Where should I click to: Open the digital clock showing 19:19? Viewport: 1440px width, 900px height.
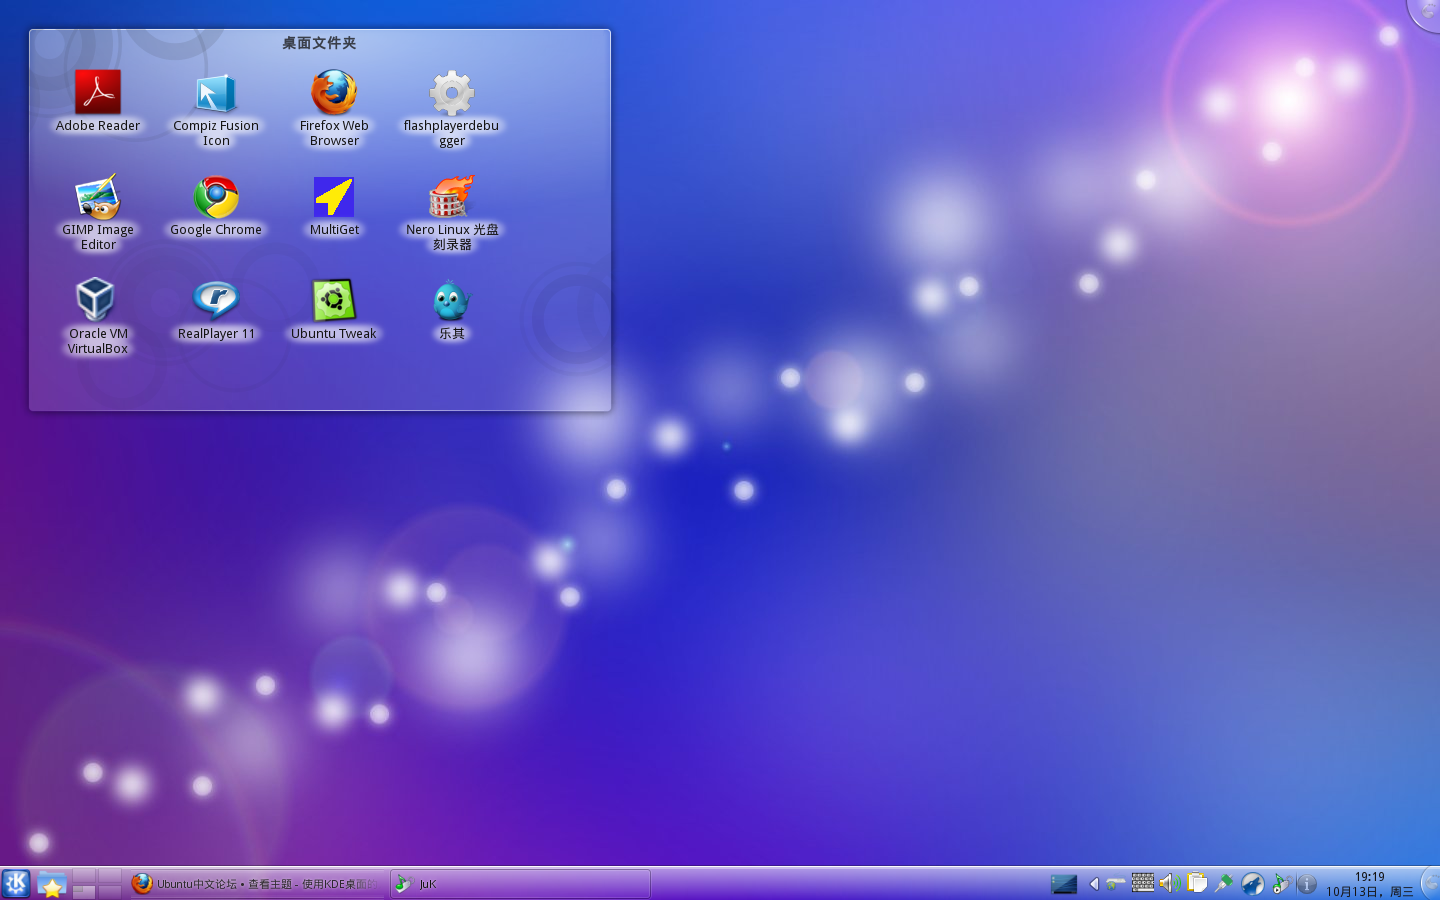pos(1370,884)
